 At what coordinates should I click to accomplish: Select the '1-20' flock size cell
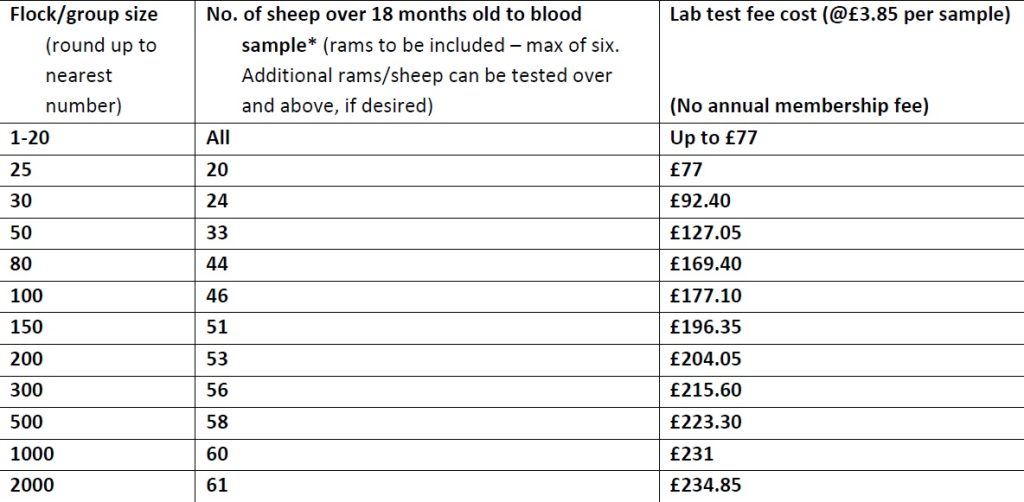tap(30, 138)
